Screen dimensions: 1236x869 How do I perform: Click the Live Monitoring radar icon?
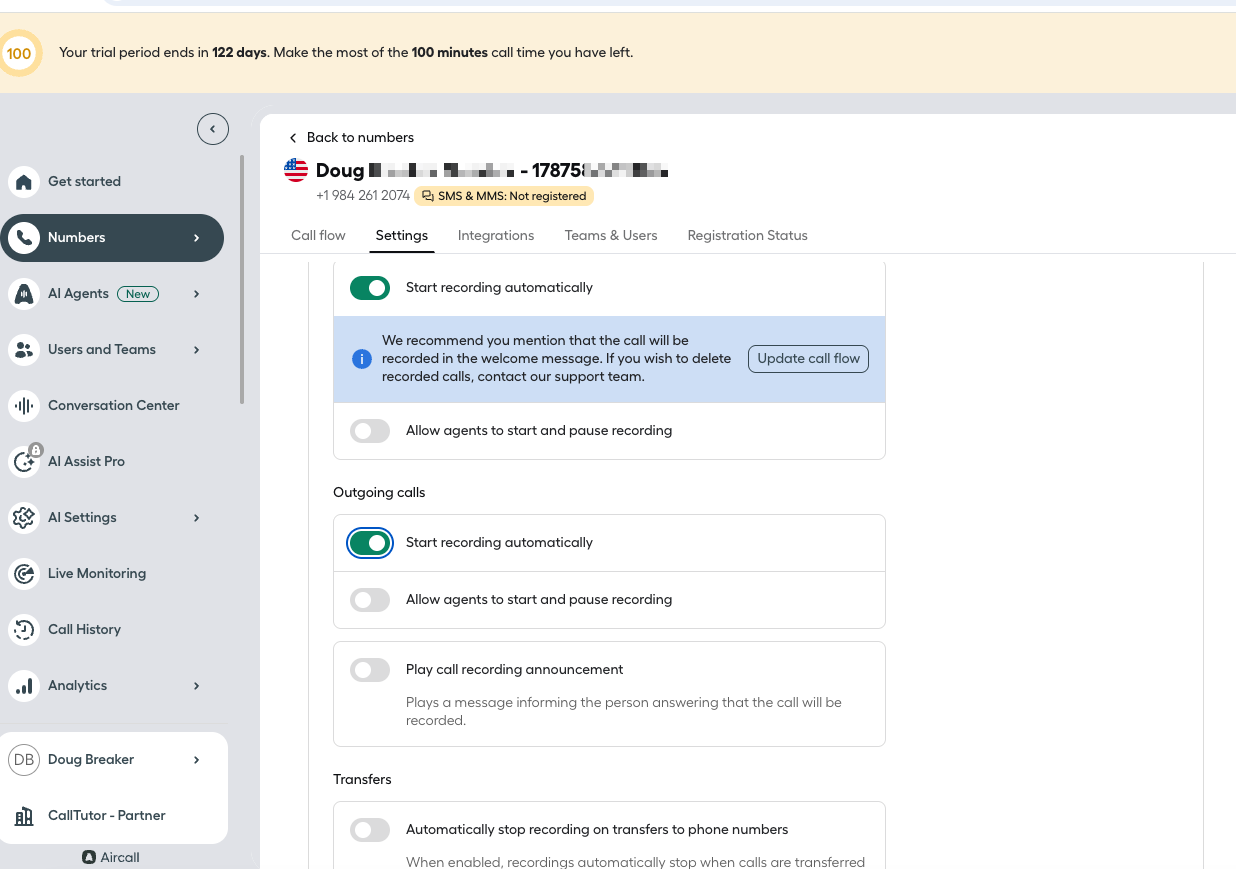click(x=24, y=574)
